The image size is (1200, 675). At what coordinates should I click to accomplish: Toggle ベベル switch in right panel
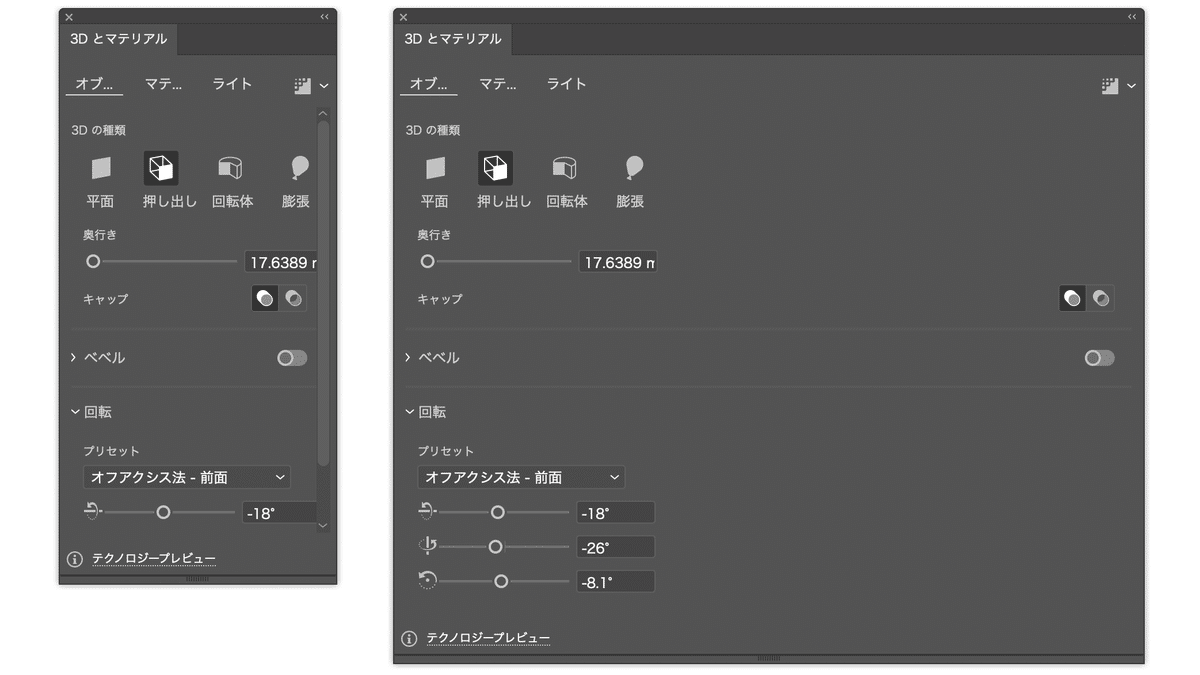[x=1099, y=358]
